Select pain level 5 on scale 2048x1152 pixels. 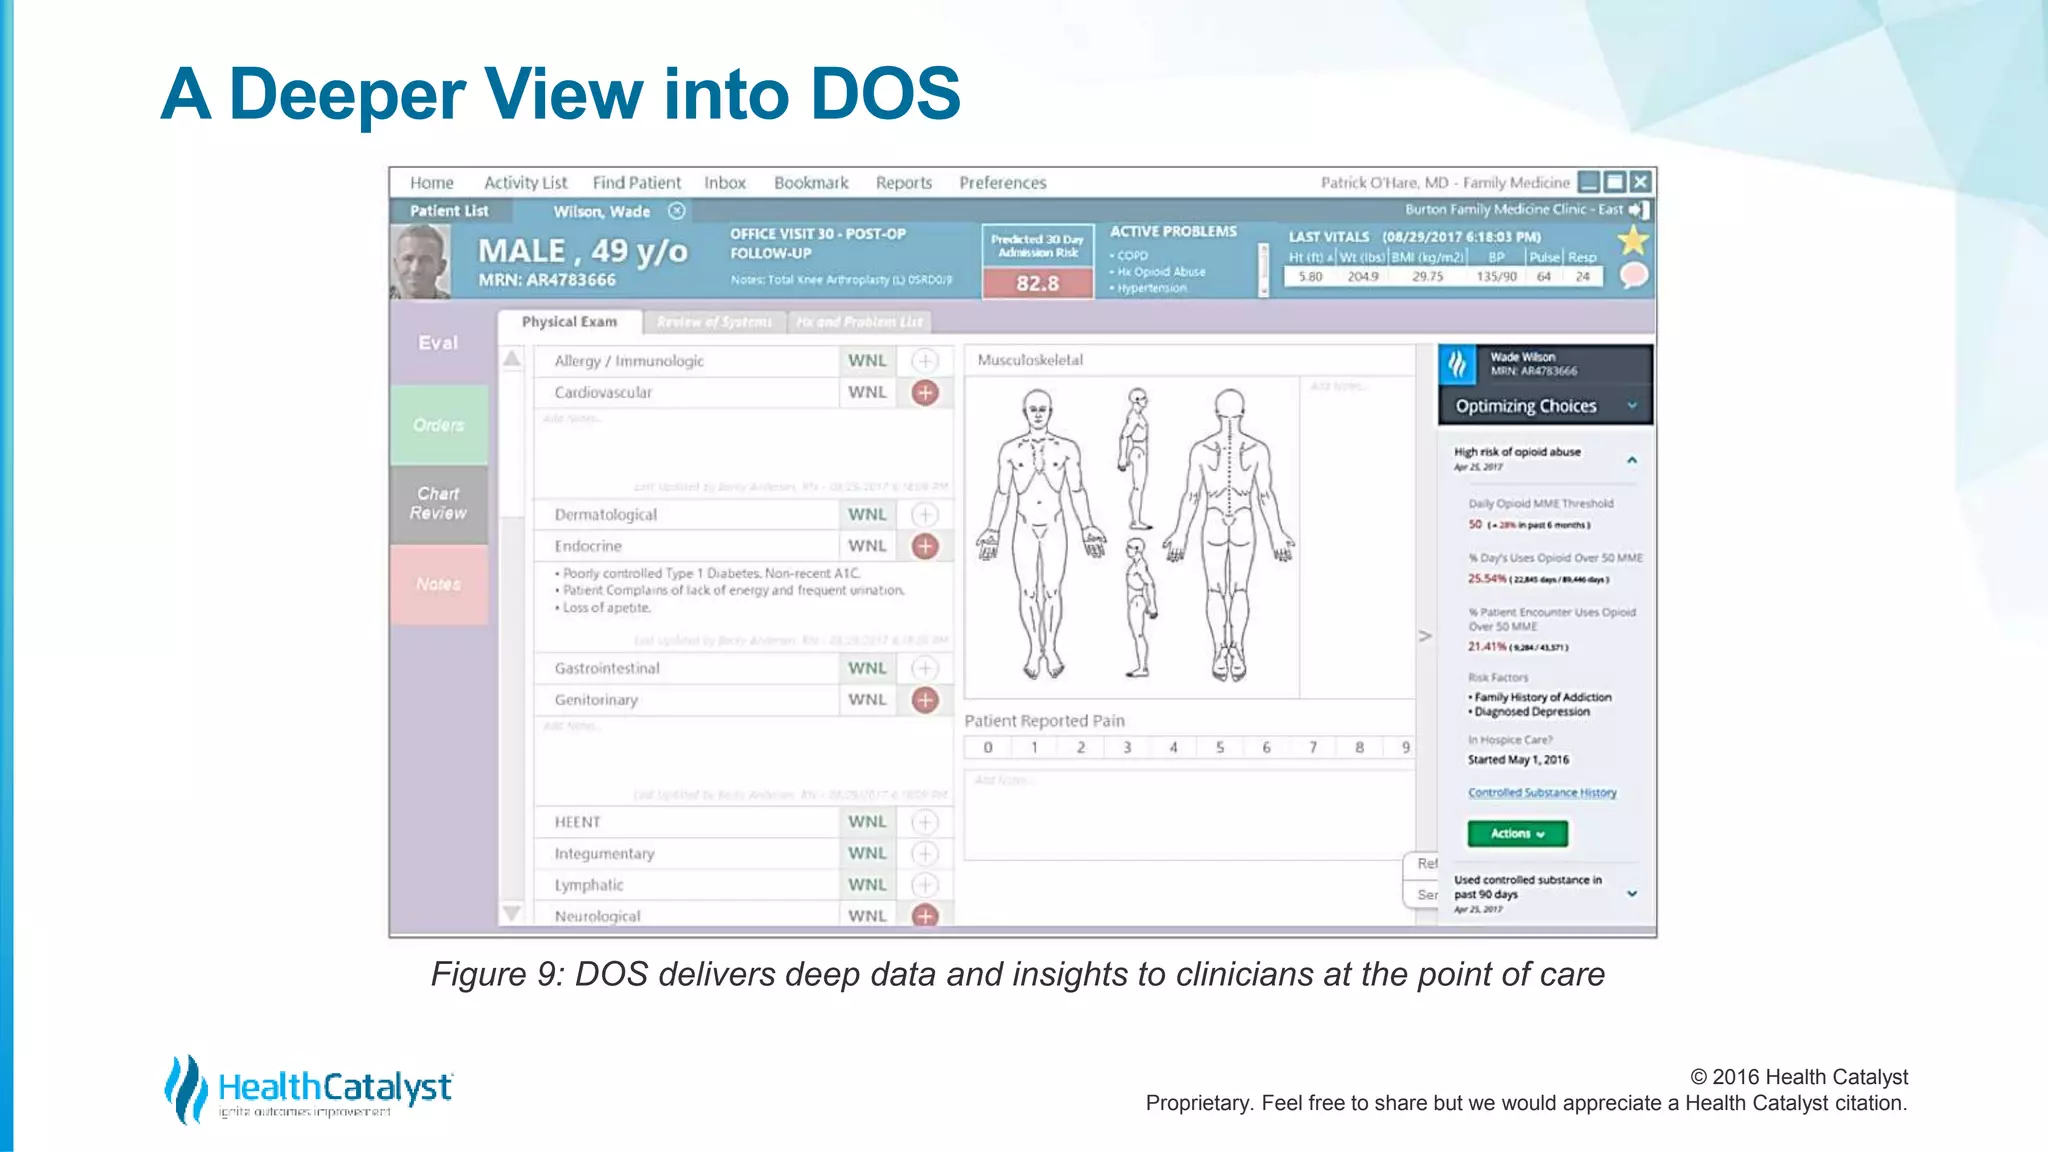click(x=1220, y=747)
